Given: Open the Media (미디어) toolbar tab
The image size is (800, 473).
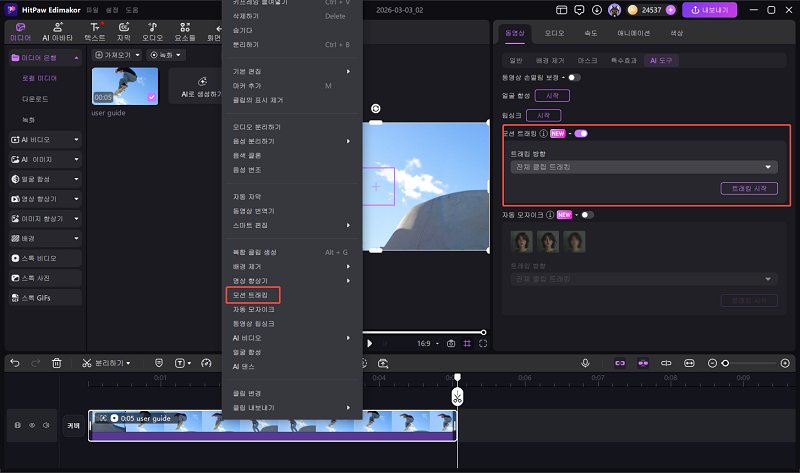Looking at the screenshot, I should (20, 32).
